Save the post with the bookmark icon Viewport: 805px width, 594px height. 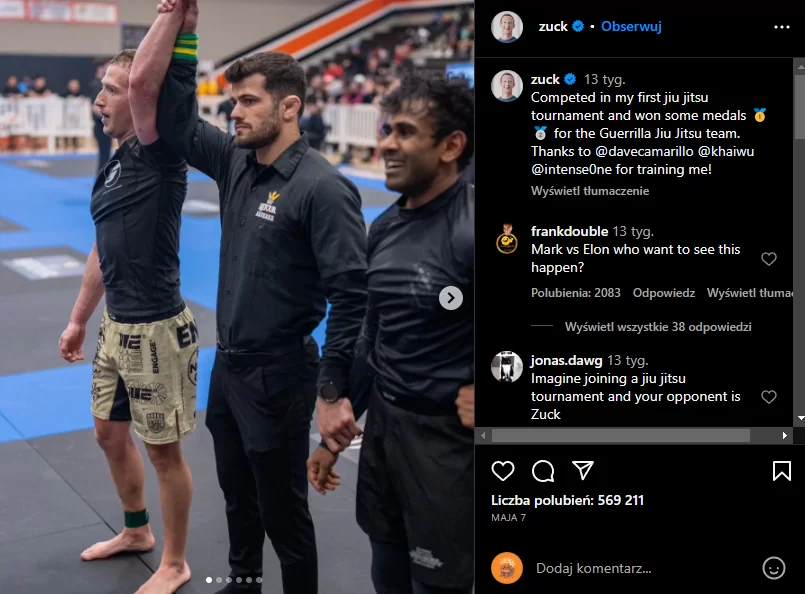[x=781, y=471]
